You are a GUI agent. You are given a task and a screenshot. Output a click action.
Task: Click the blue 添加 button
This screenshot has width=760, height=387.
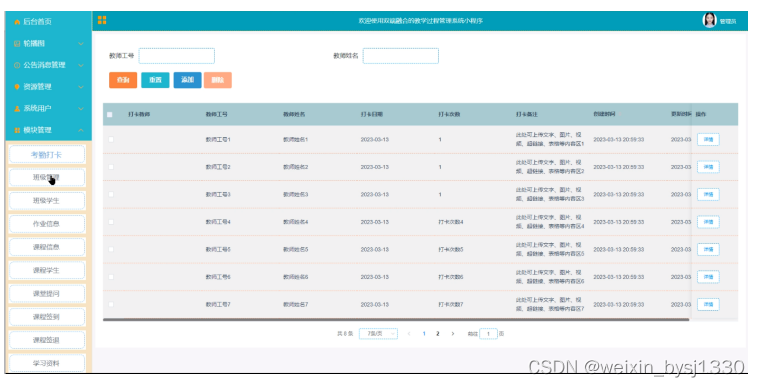tap(188, 80)
